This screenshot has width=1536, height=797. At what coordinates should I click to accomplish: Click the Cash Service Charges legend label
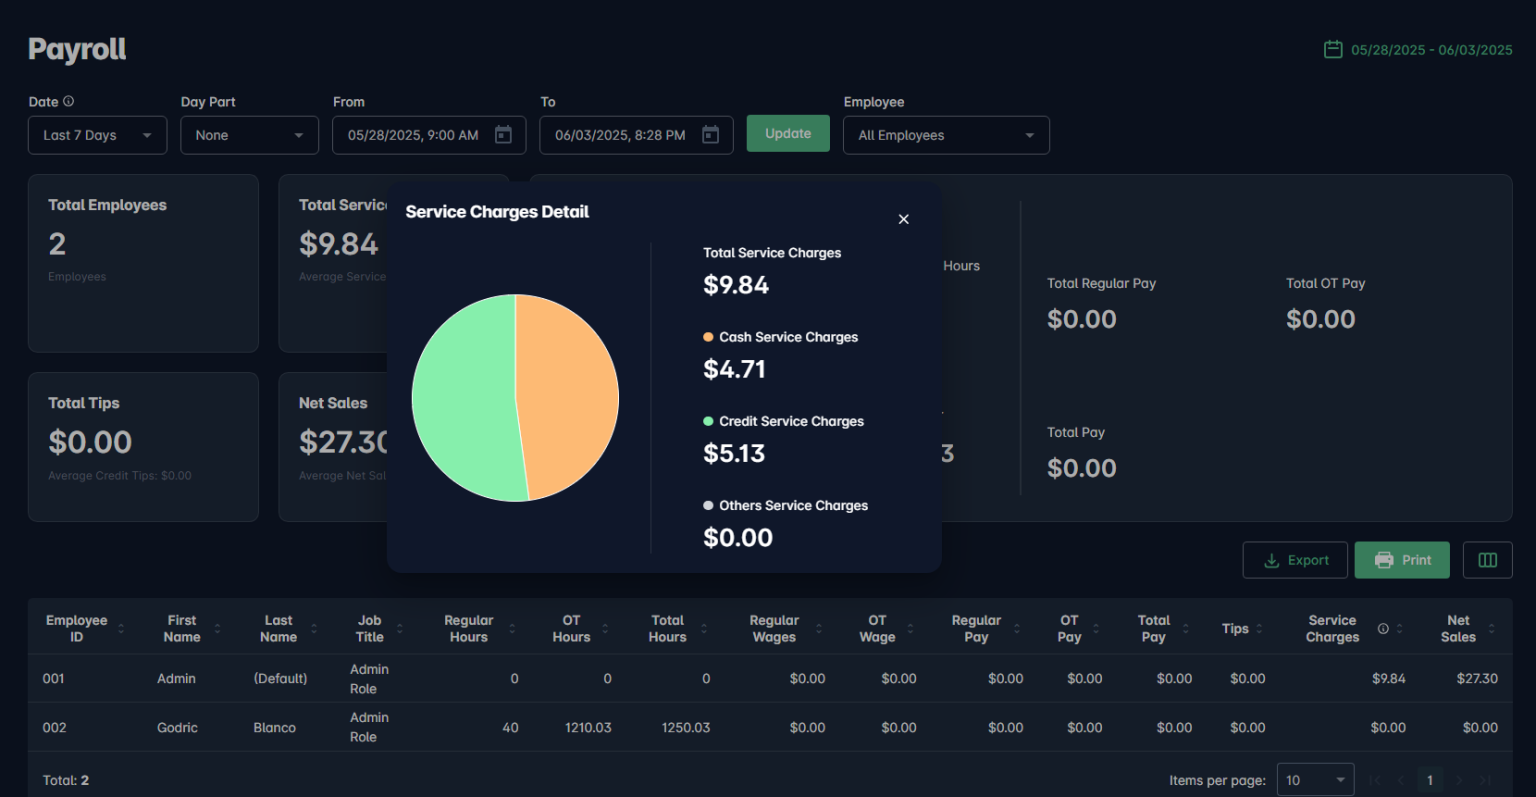point(788,337)
